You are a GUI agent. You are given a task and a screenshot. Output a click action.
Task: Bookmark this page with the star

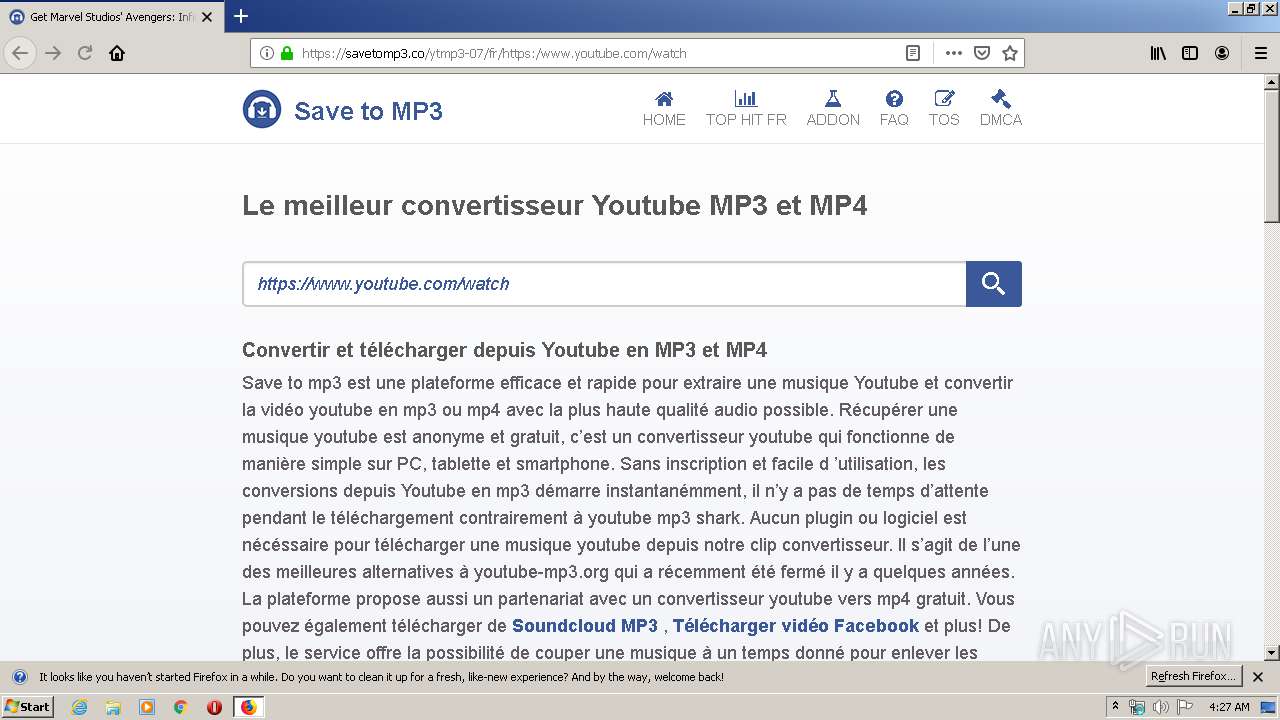pos(1010,53)
